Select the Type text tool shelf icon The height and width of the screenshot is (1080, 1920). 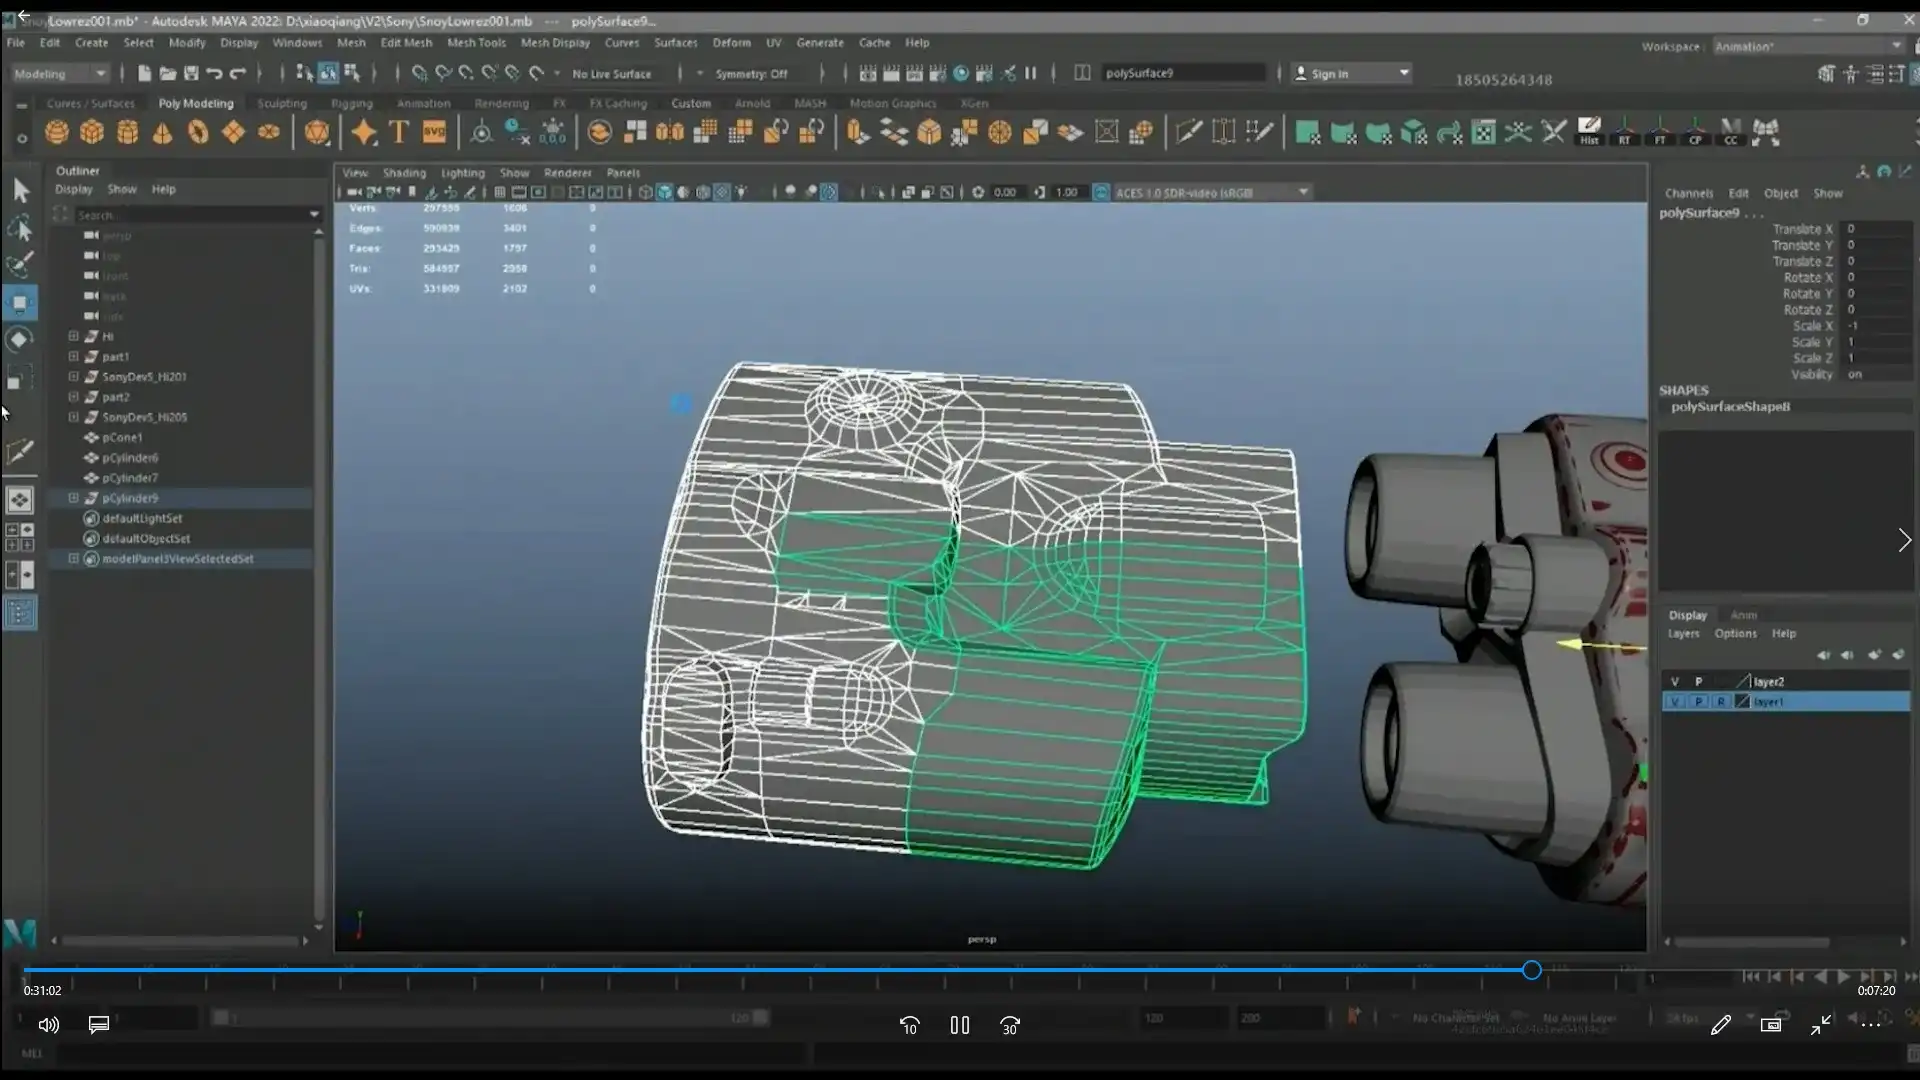pos(398,132)
